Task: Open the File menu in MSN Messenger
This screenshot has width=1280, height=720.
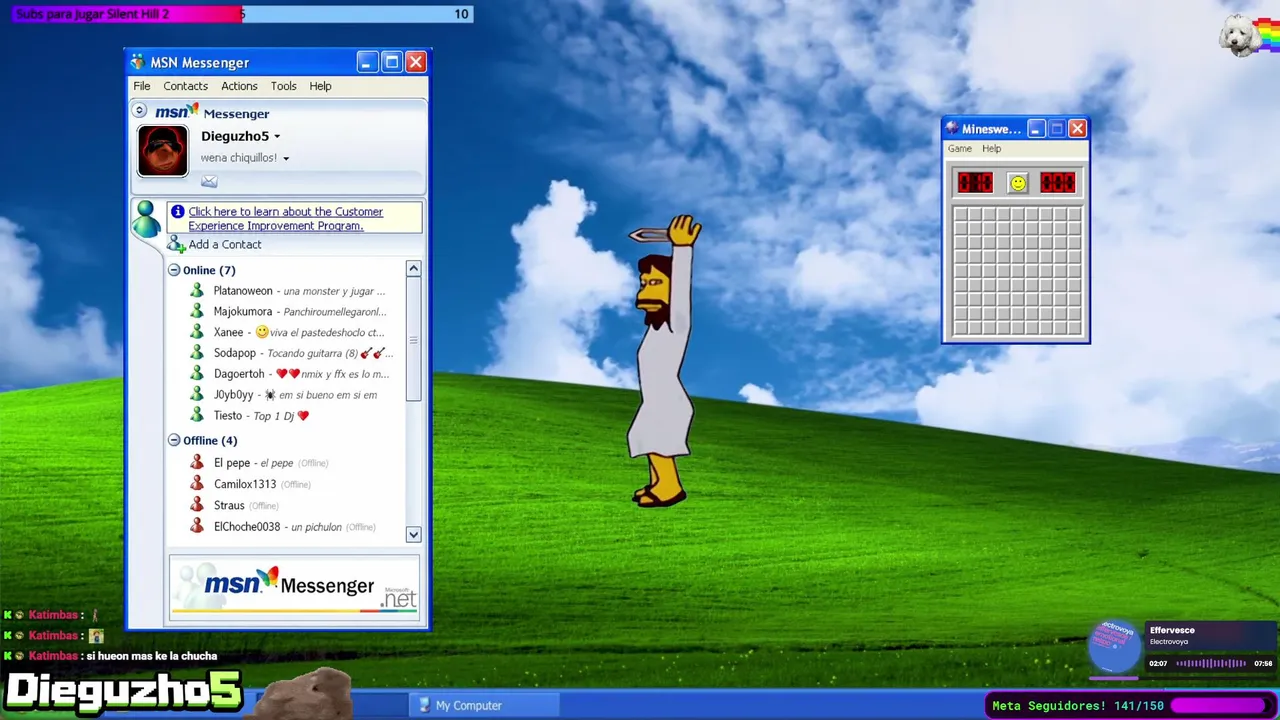Action: [142, 86]
